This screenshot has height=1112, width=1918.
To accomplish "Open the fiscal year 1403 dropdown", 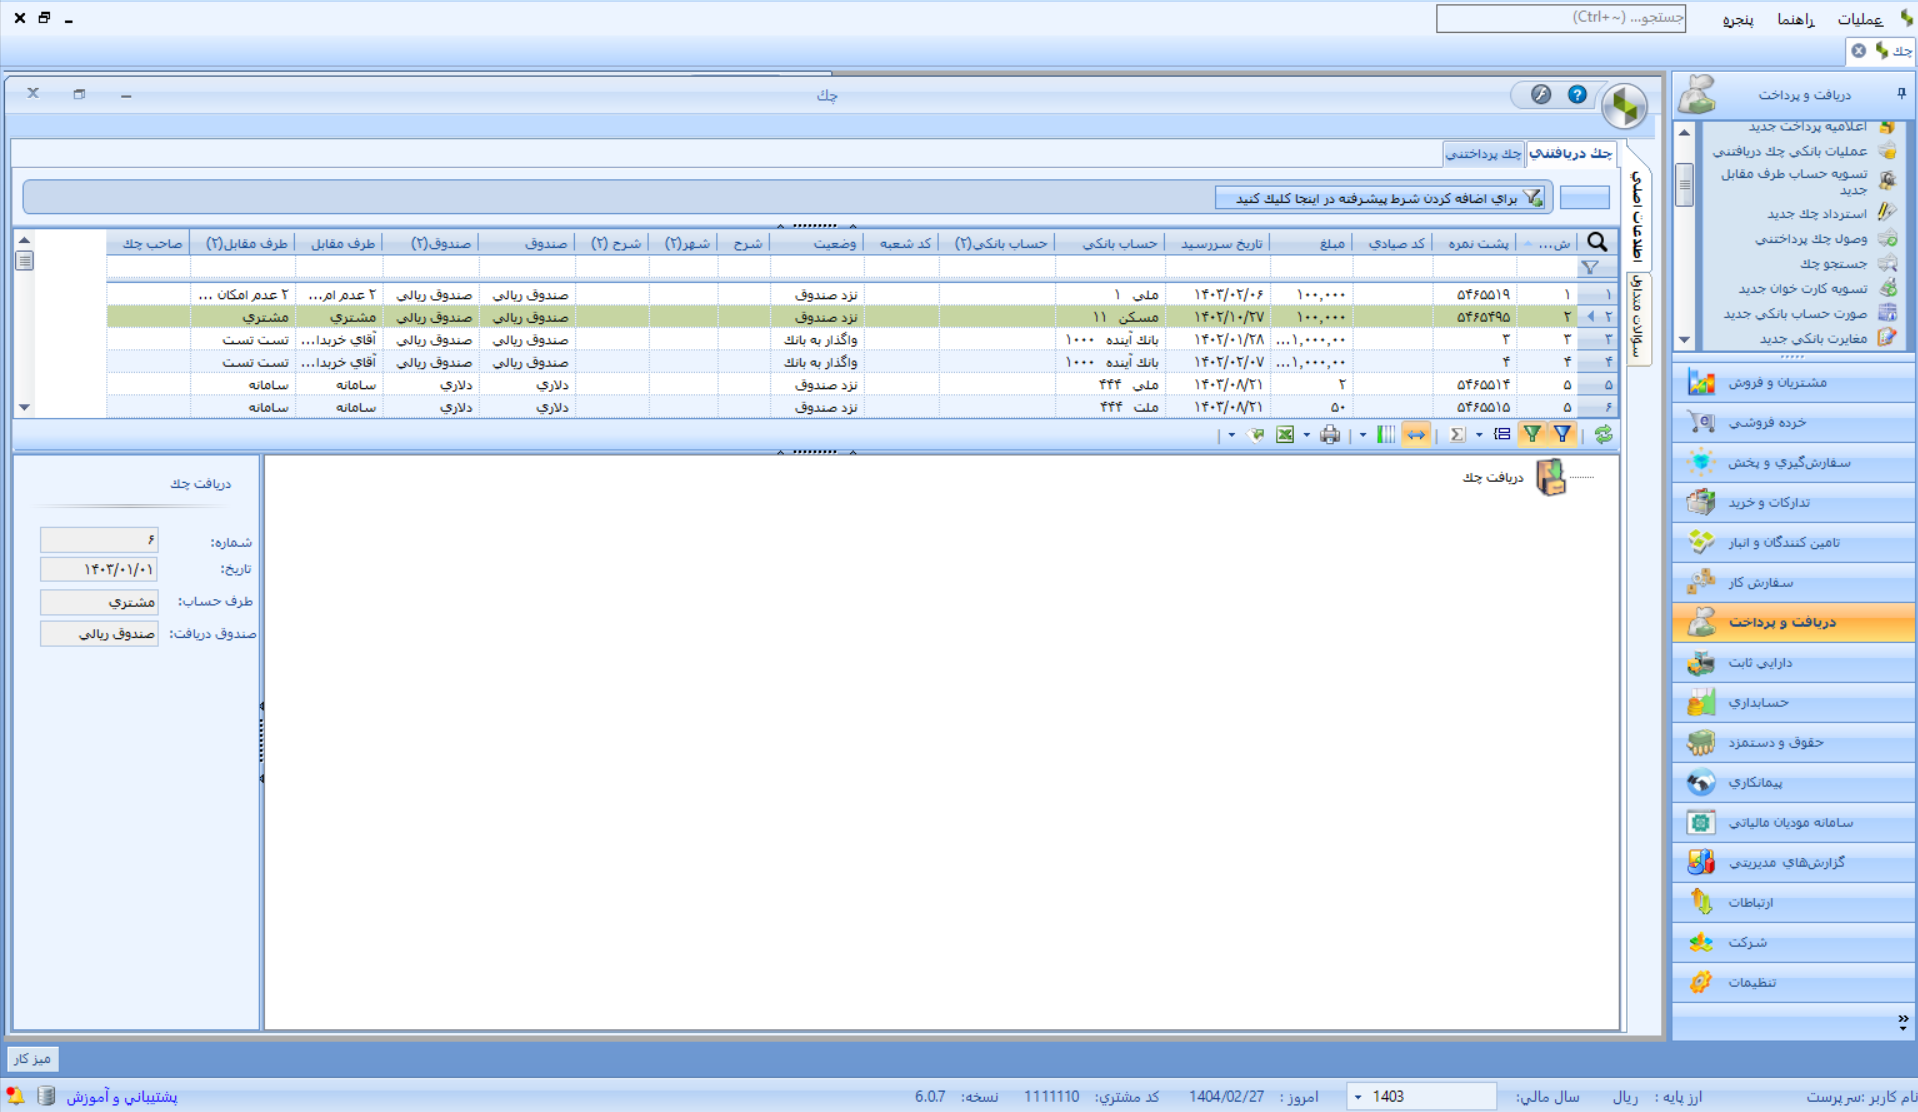I will pyautogui.click(x=1358, y=1097).
